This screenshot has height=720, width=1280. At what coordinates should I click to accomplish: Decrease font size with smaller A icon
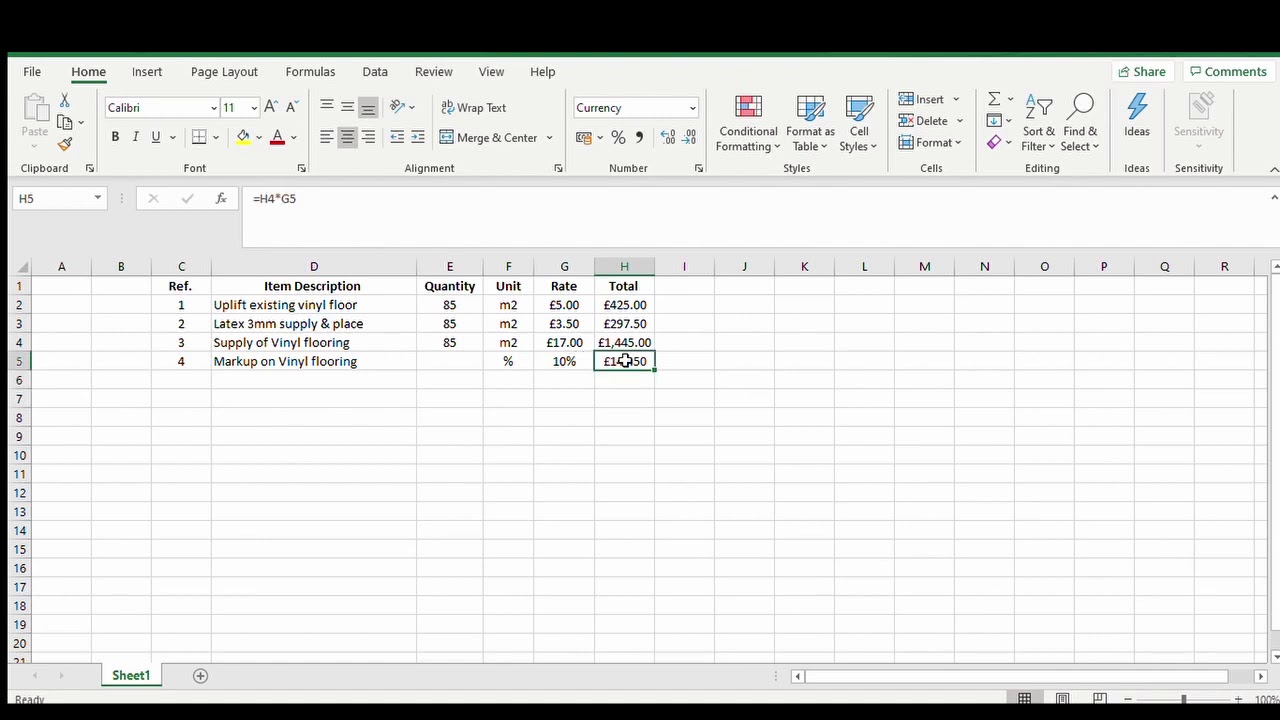click(x=292, y=107)
